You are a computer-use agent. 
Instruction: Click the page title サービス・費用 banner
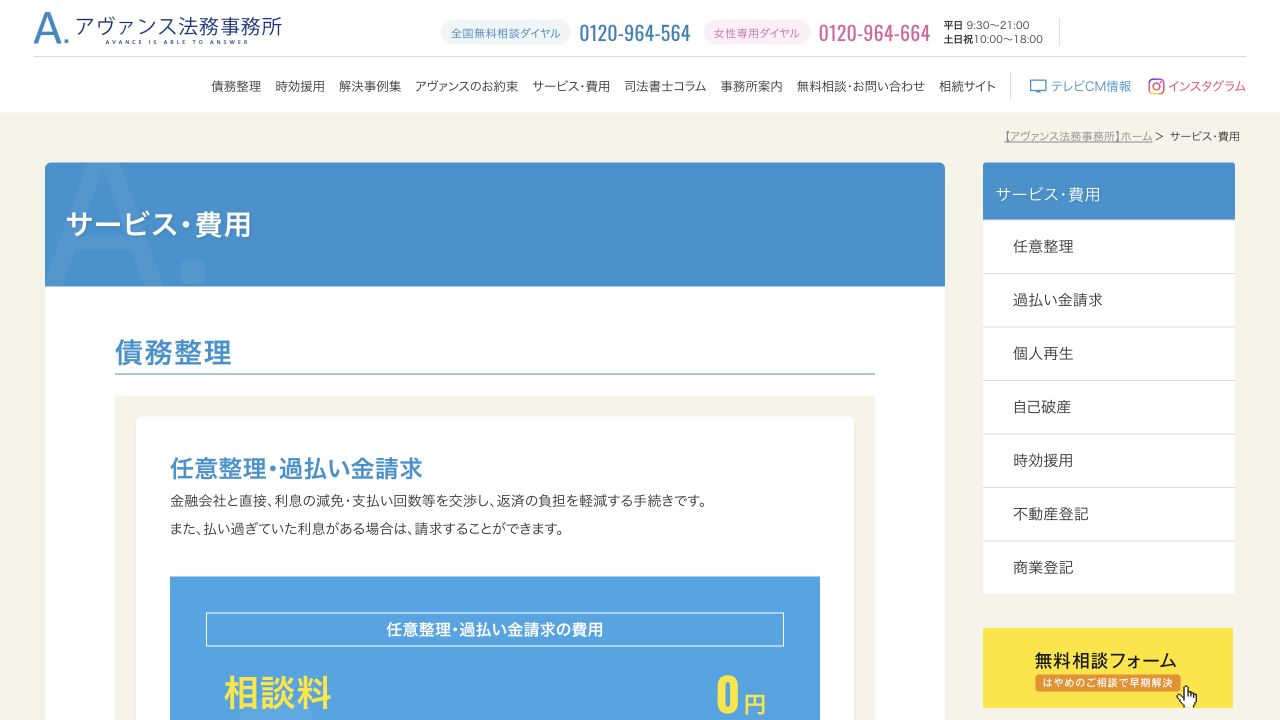pos(495,225)
